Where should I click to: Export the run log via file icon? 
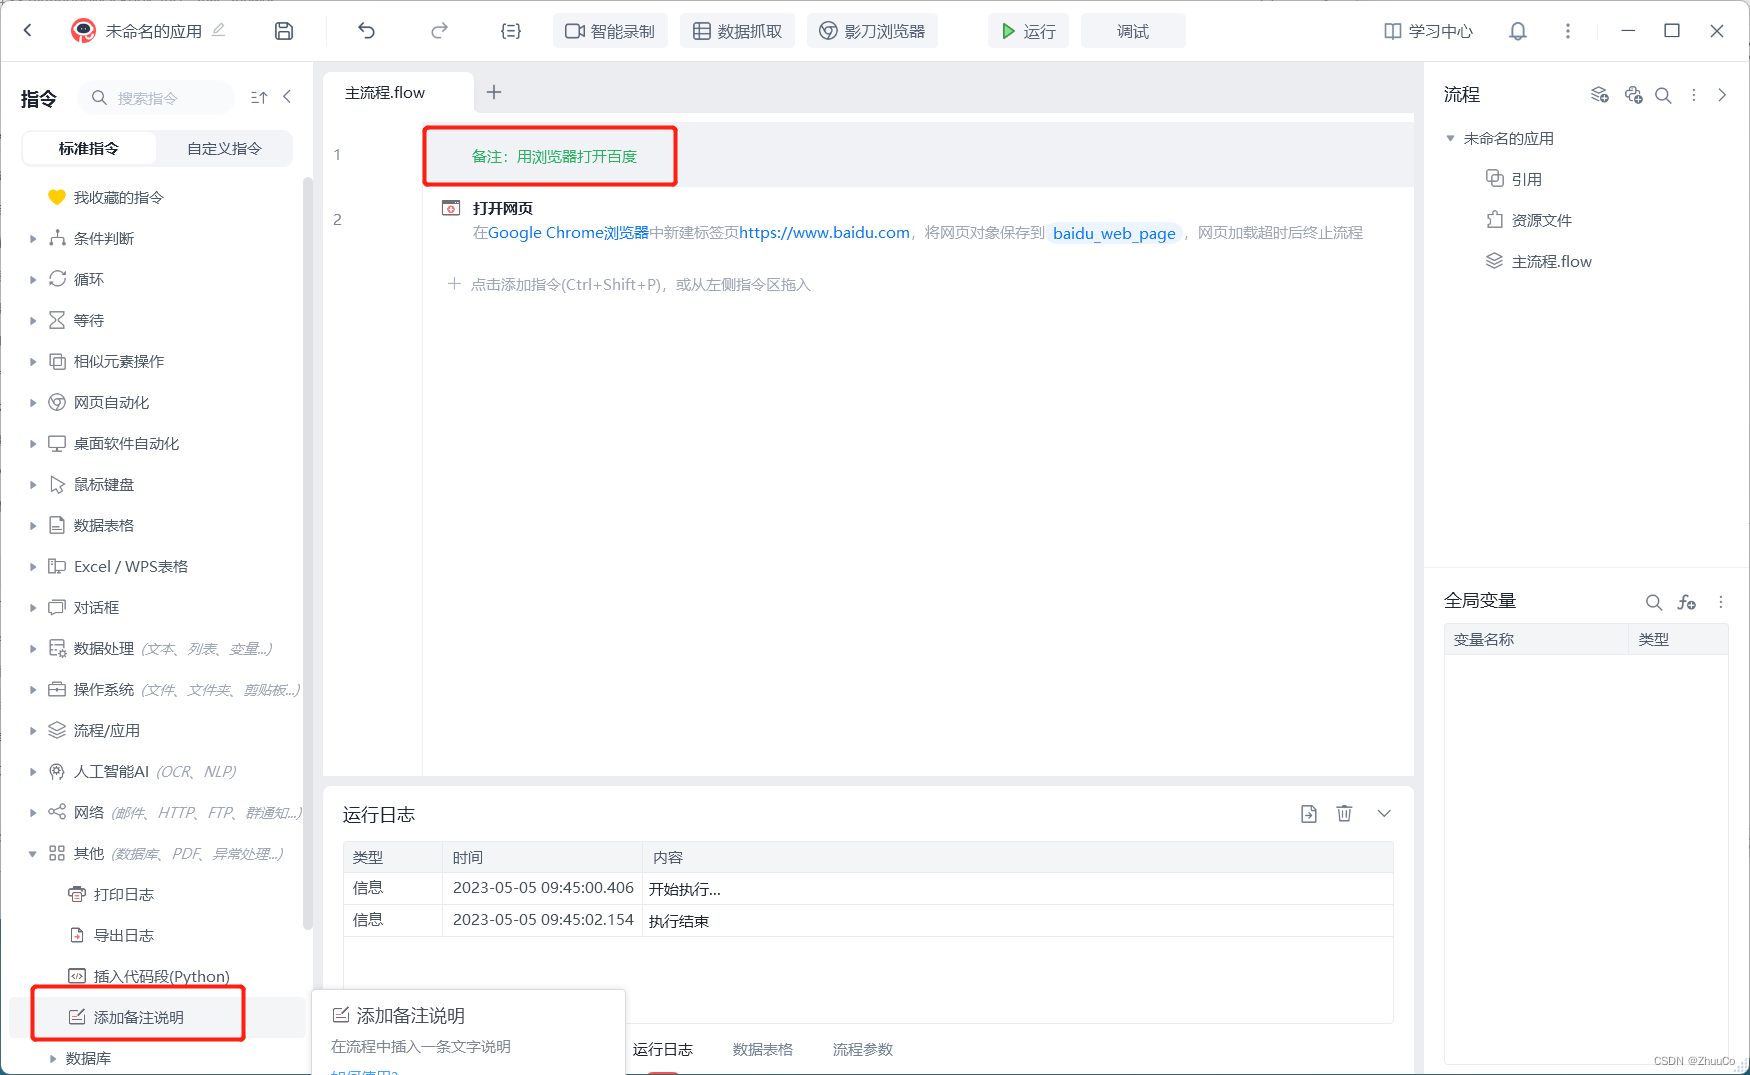tap(1309, 813)
